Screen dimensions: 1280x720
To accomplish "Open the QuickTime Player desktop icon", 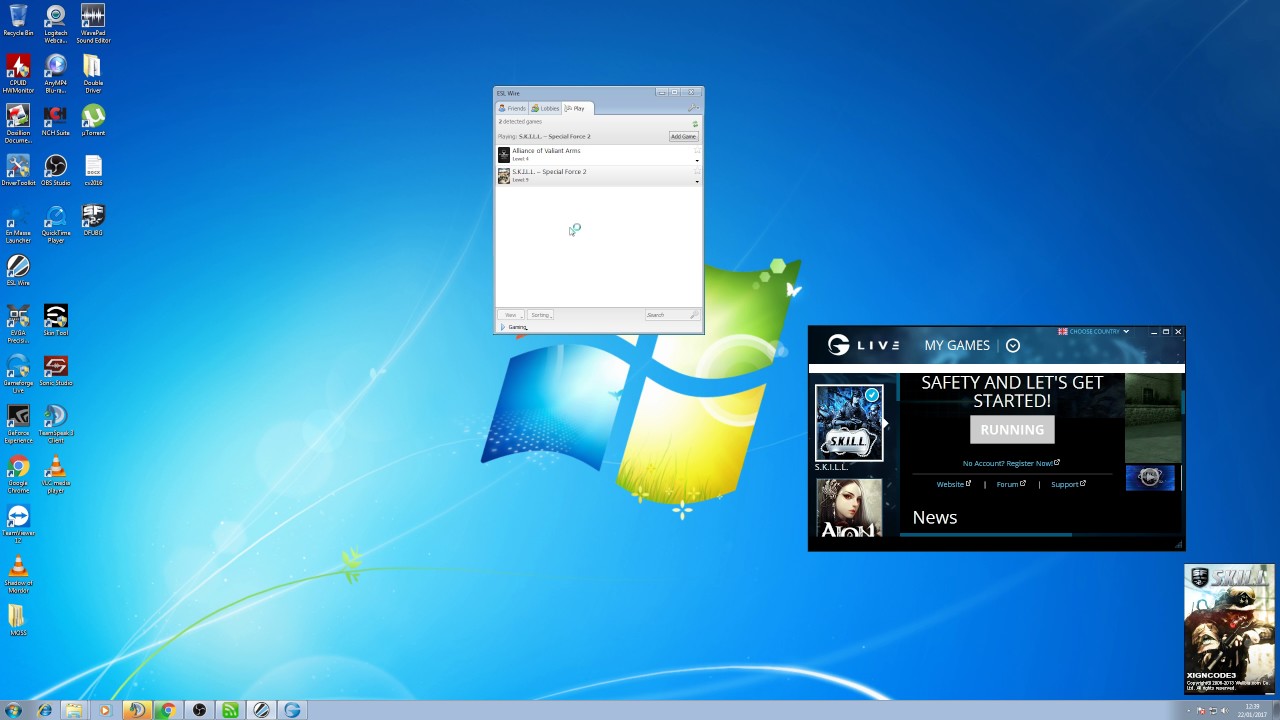I will [x=56, y=224].
